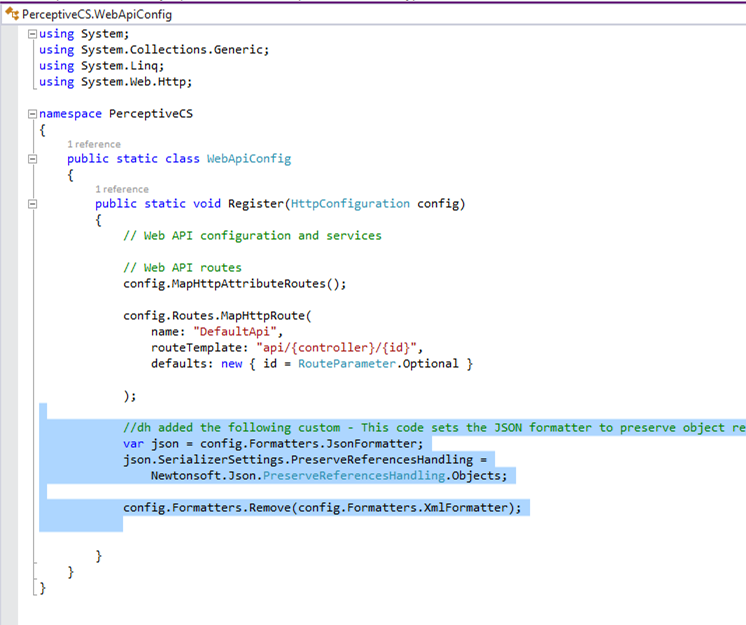Click 'var json = config.Formatters.JsonFormatter;' line
Screen dimensions: 746x625
[273, 444]
